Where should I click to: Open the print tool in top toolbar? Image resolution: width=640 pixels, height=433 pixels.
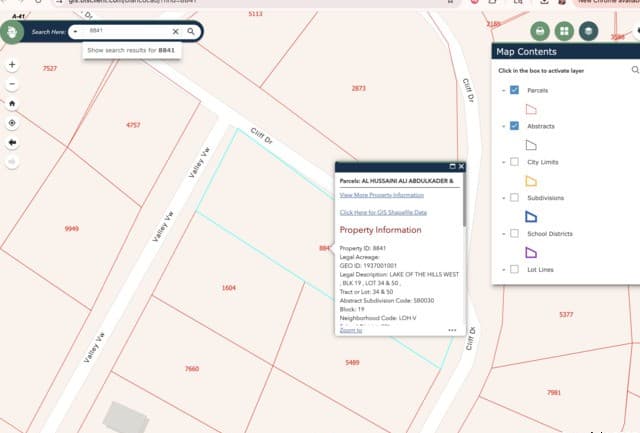coord(540,31)
